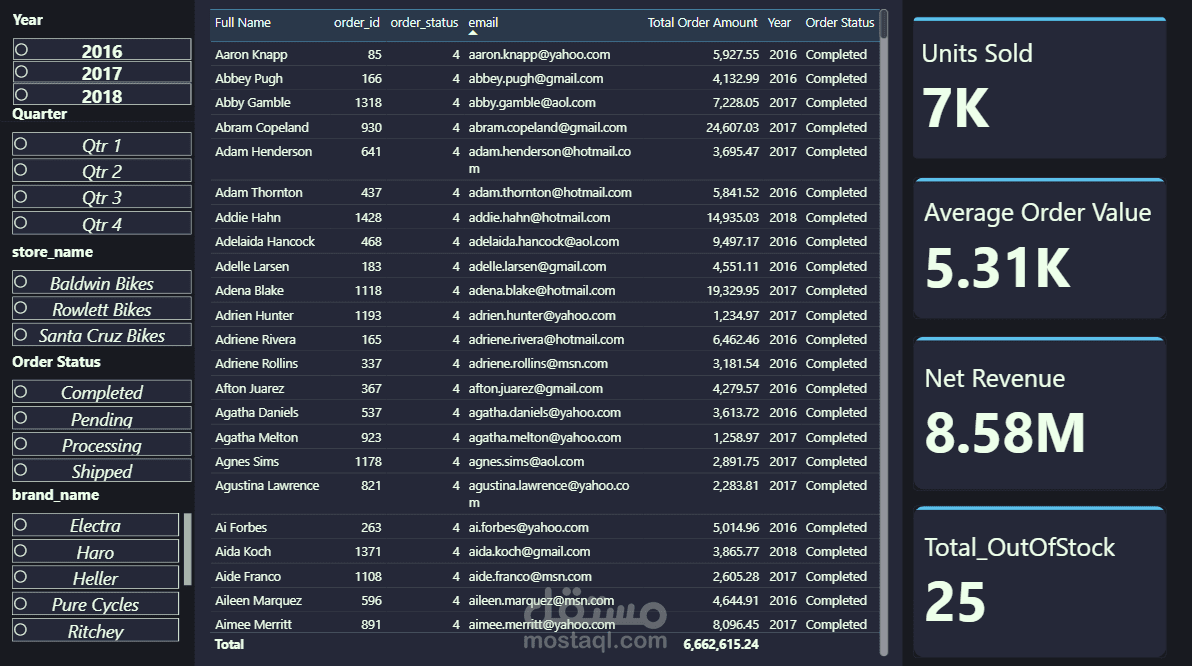
Task: Select the 2018 year slicer option
Action: point(102,94)
